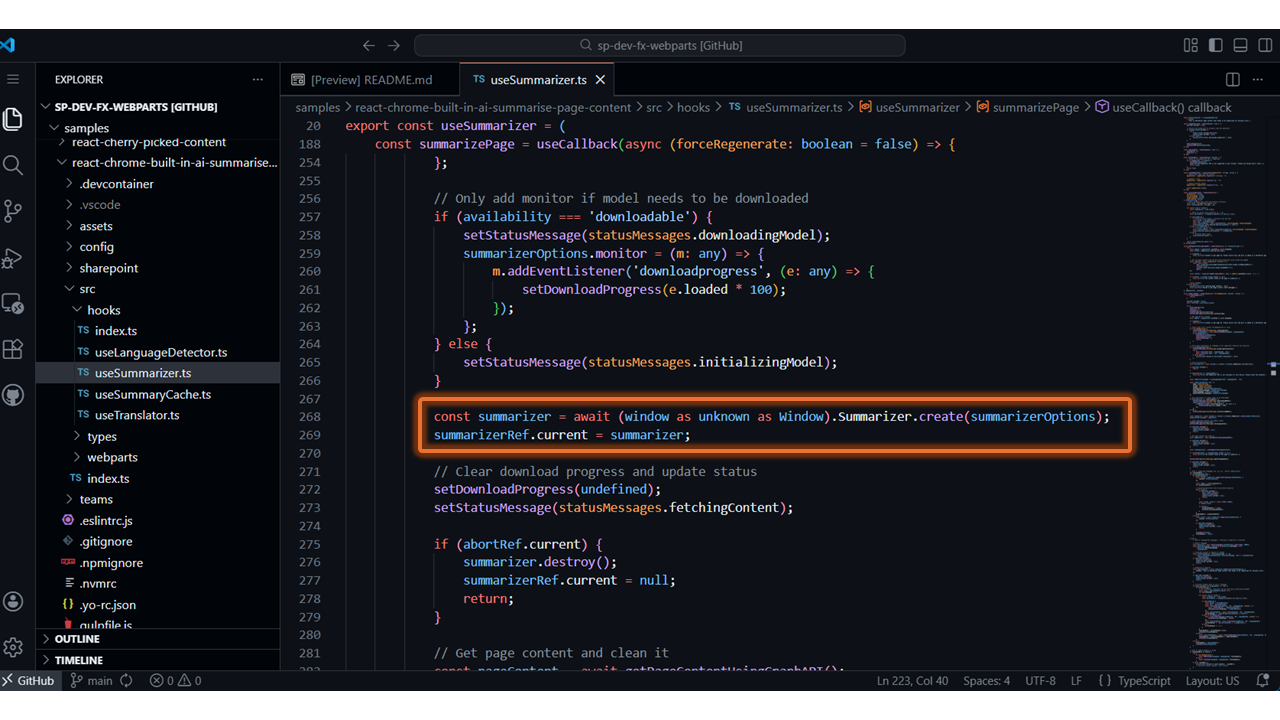Open the Extensions view
Image resolution: width=1280 pixels, height=720 pixels.
(x=13, y=349)
